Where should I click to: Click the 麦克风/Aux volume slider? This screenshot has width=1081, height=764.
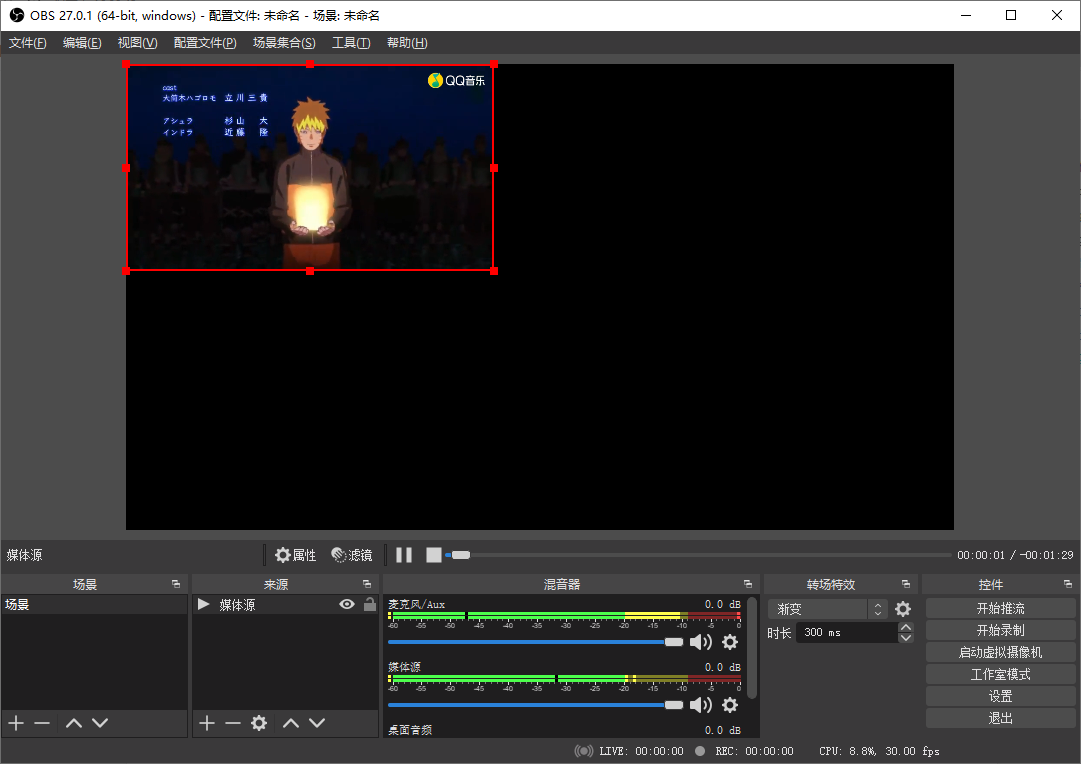pyautogui.click(x=535, y=642)
